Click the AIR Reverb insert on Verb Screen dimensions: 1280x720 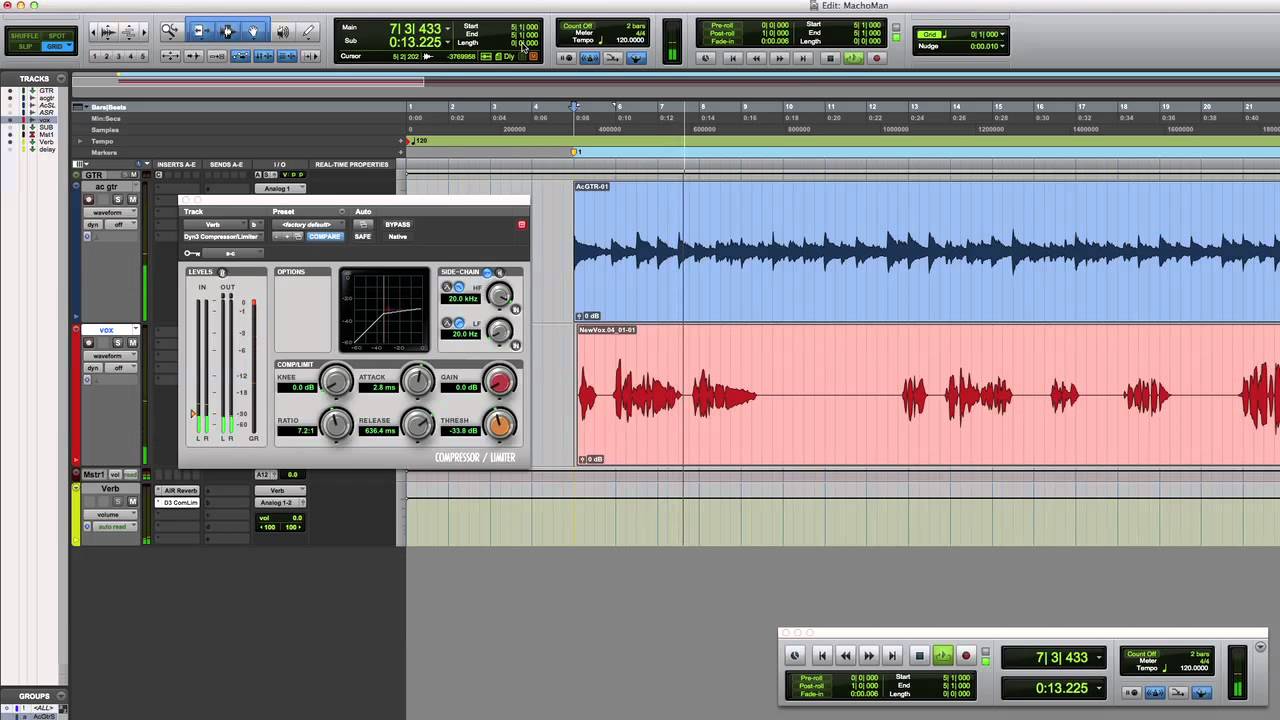181,491
